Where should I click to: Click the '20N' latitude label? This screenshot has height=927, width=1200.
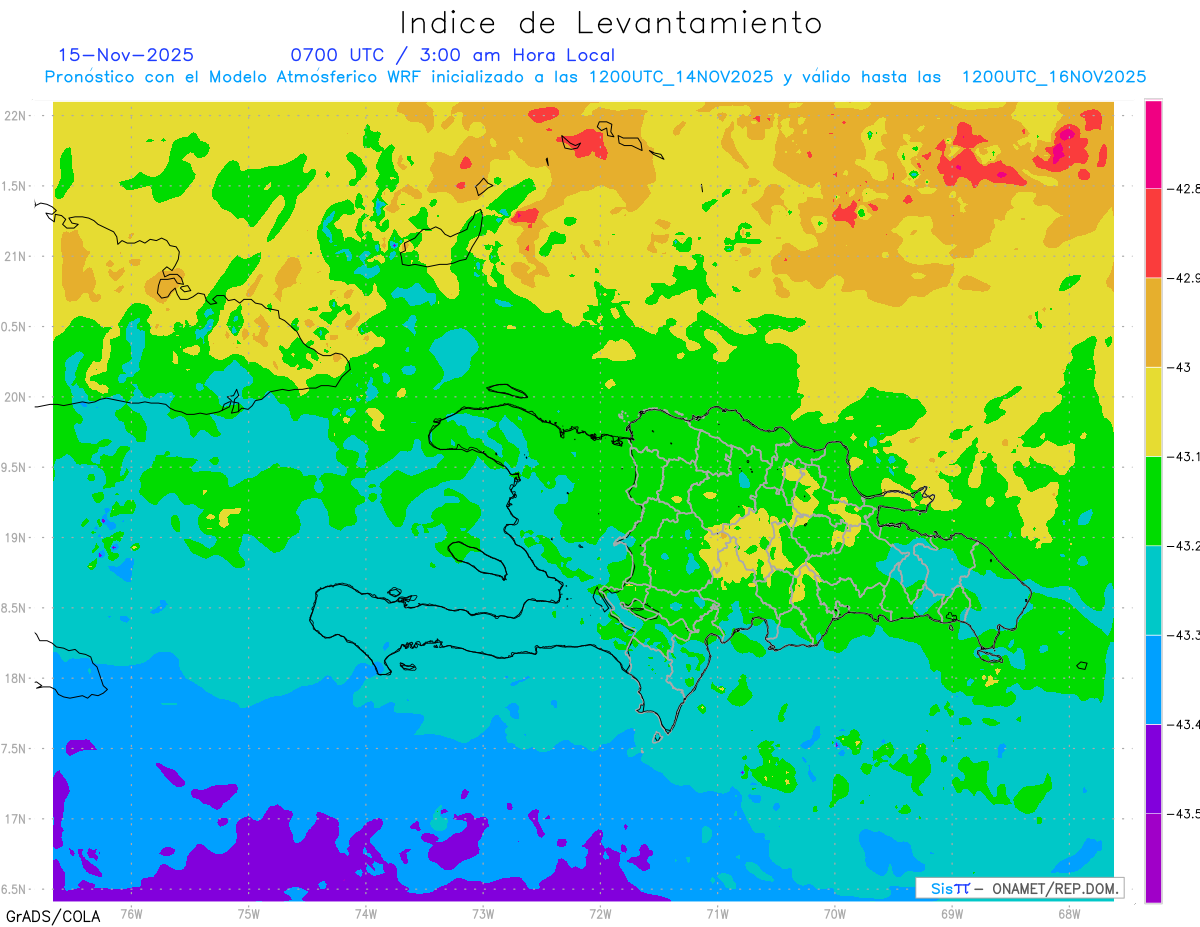tap(17, 397)
